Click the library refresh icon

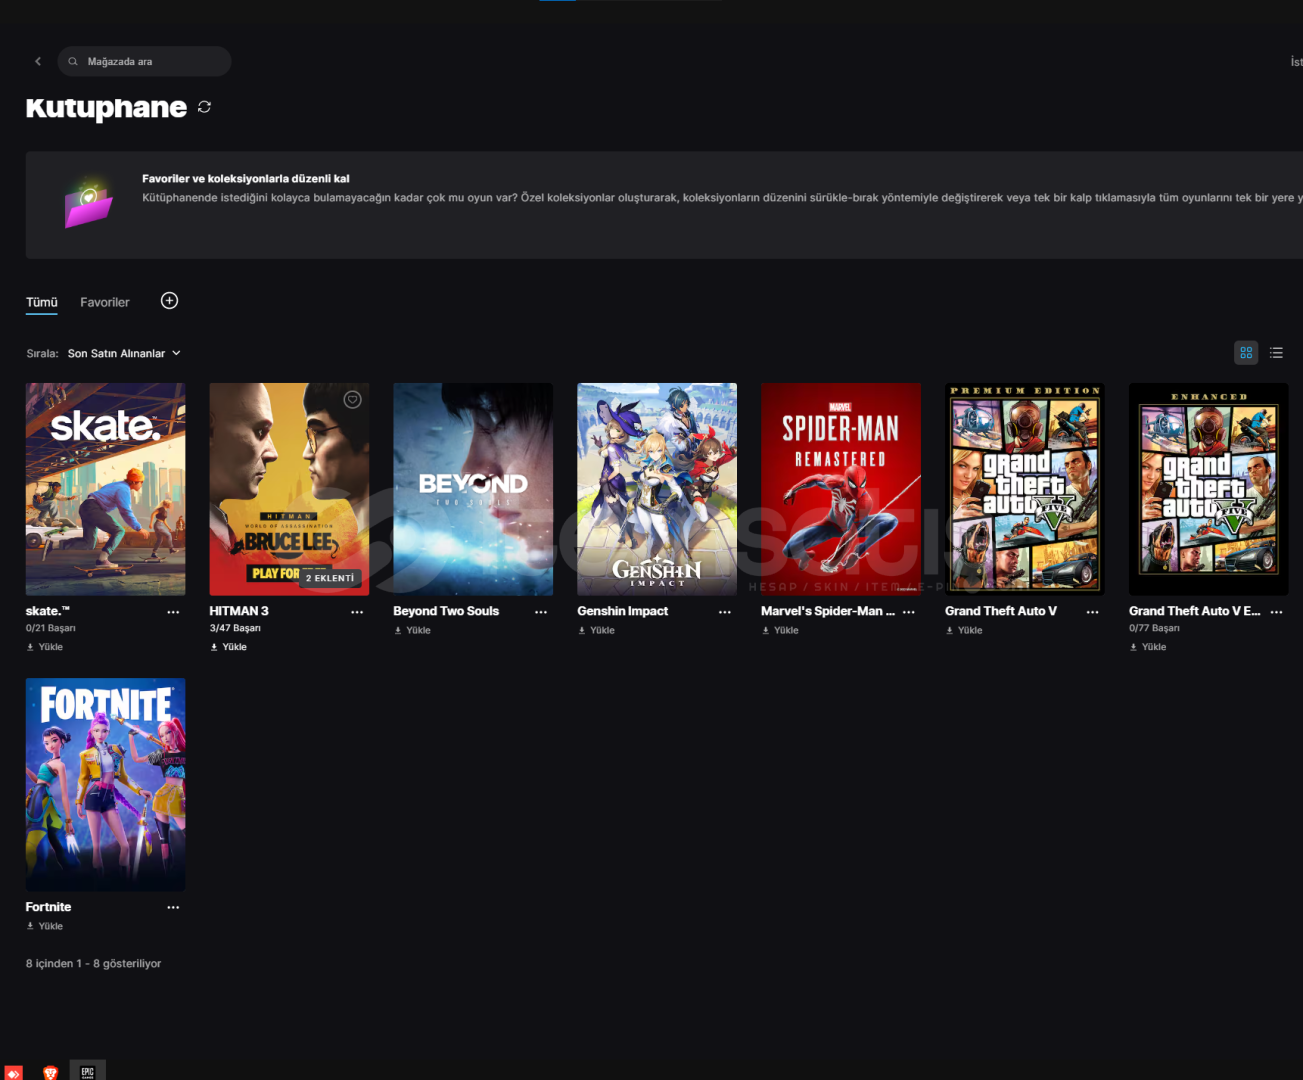pyautogui.click(x=204, y=107)
